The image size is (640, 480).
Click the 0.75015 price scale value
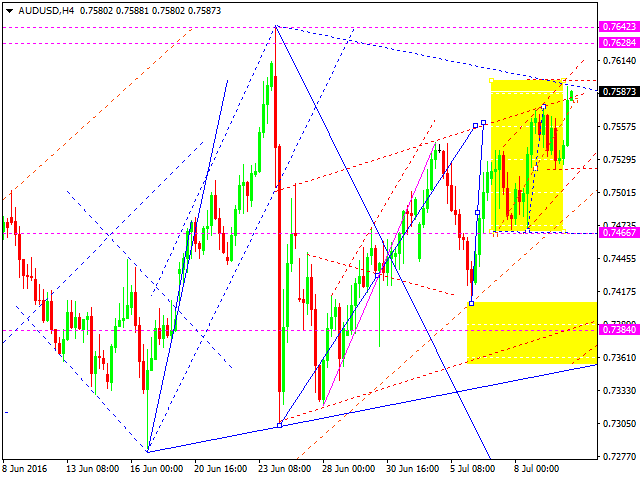(x=619, y=192)
